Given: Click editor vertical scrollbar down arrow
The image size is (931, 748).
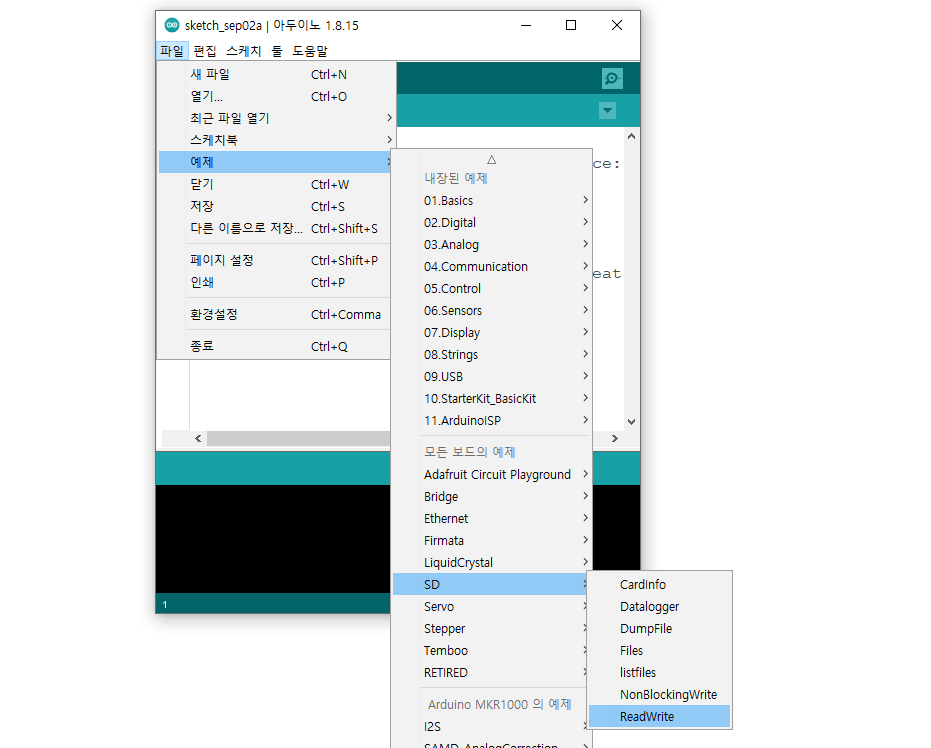Looking at the screenshot, I should (x=631, y=421).
